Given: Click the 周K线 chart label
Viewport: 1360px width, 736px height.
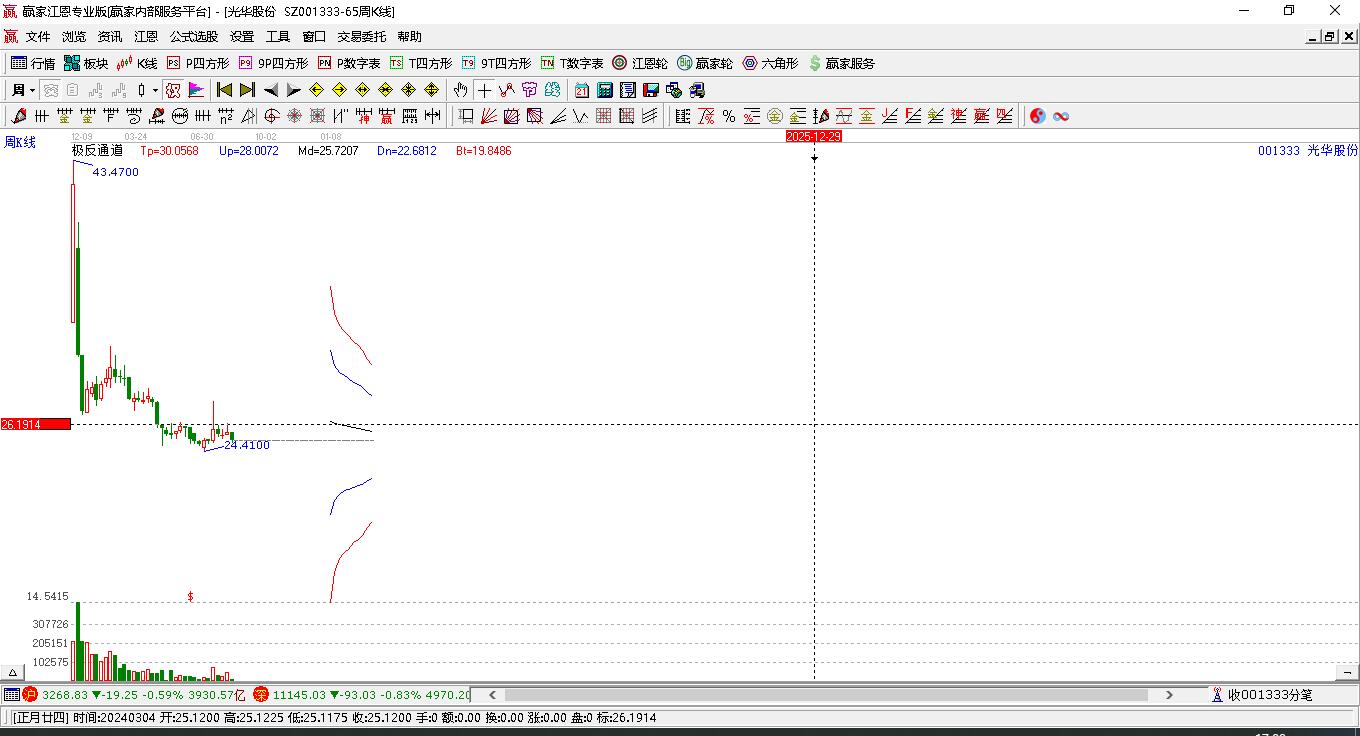Looking at the screenshot, I should tap(20, 142).
